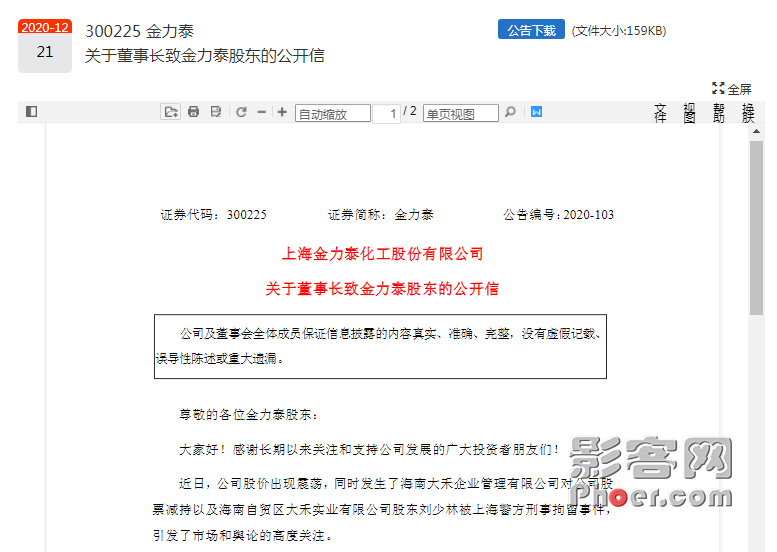Rotate the page with the rotate icon
The width and height of the screenshot is (777, 552).
click(241, 112)
